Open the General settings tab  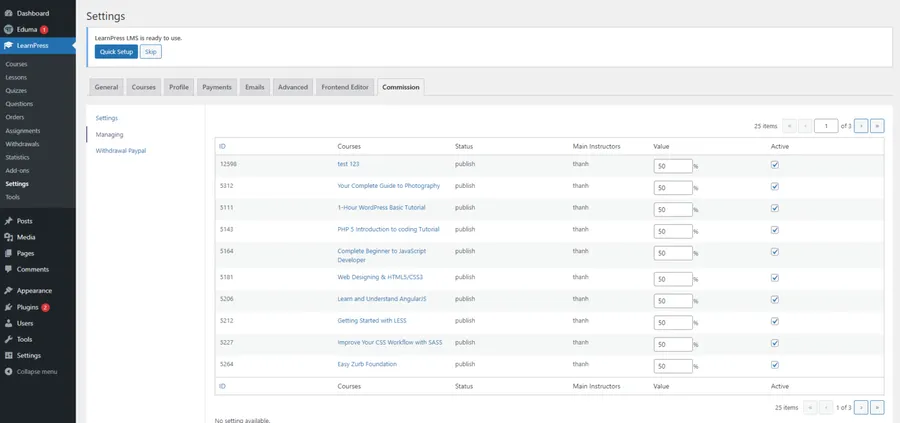coord(106,87)
